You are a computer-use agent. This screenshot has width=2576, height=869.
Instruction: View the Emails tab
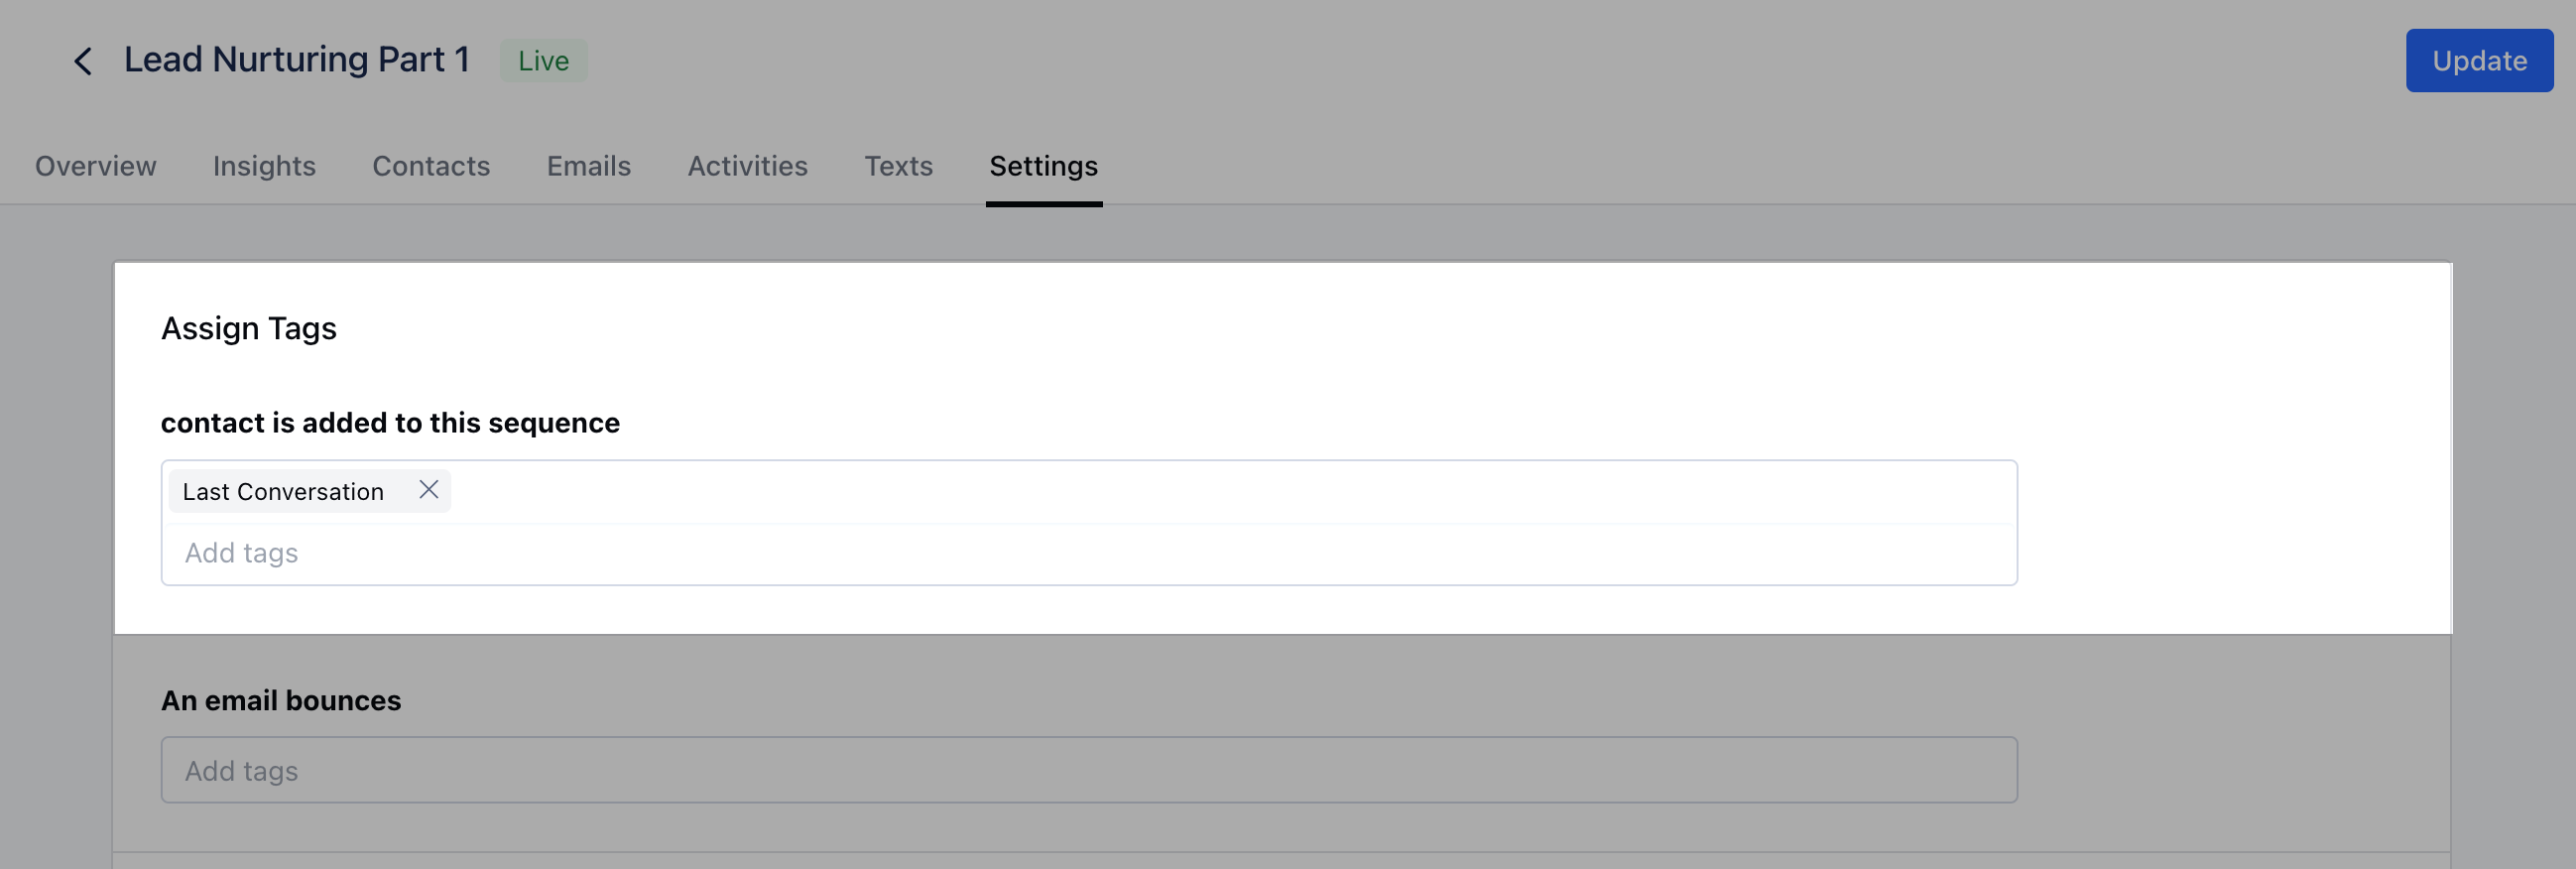click(x=589, y=166)
